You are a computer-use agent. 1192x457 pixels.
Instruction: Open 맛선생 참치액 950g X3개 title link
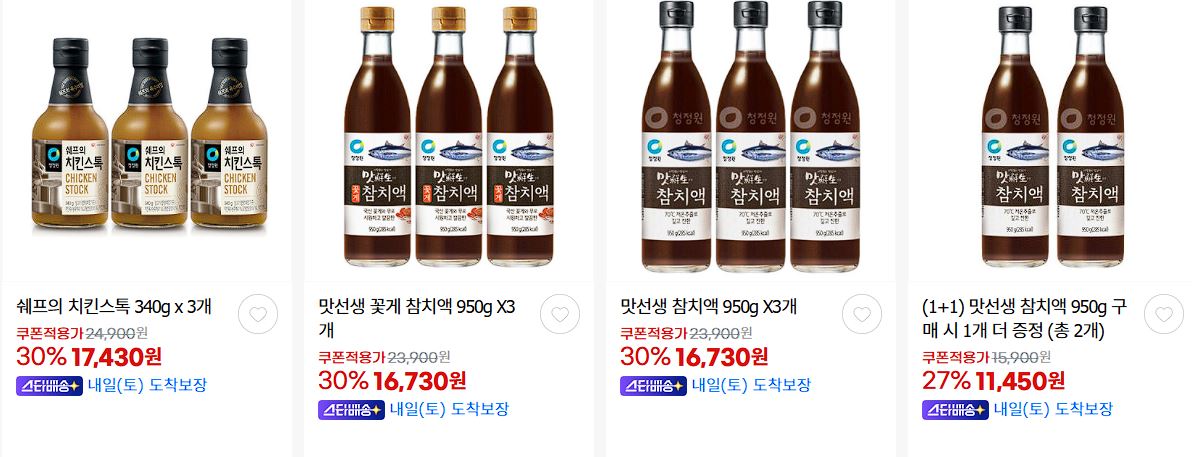click(709, 308)
